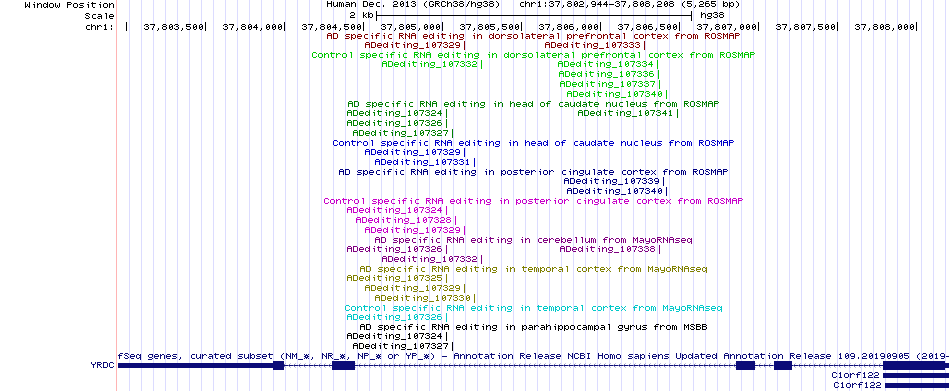Viewport: 950px width, 391px height.
Task: Open the Control temporal cortex MayoRNAseq track title
Action: point(533,308)
